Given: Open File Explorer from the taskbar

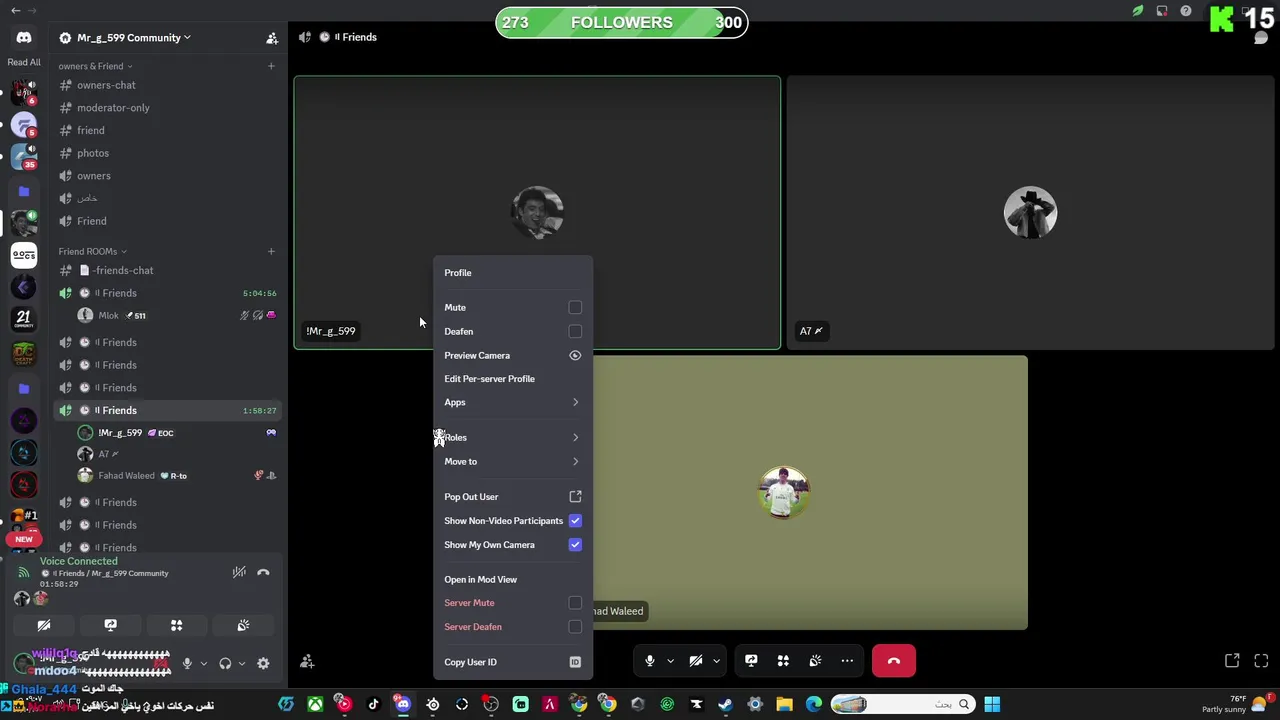Looking at the screenshot, I should pos(784,704).
